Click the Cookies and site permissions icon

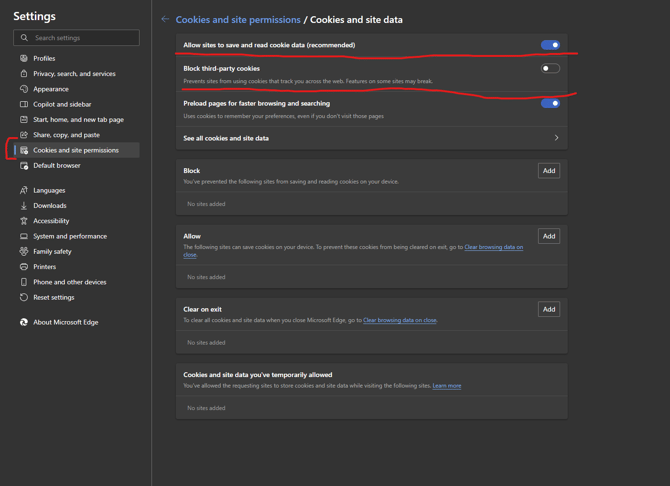(x=24, y=150)
